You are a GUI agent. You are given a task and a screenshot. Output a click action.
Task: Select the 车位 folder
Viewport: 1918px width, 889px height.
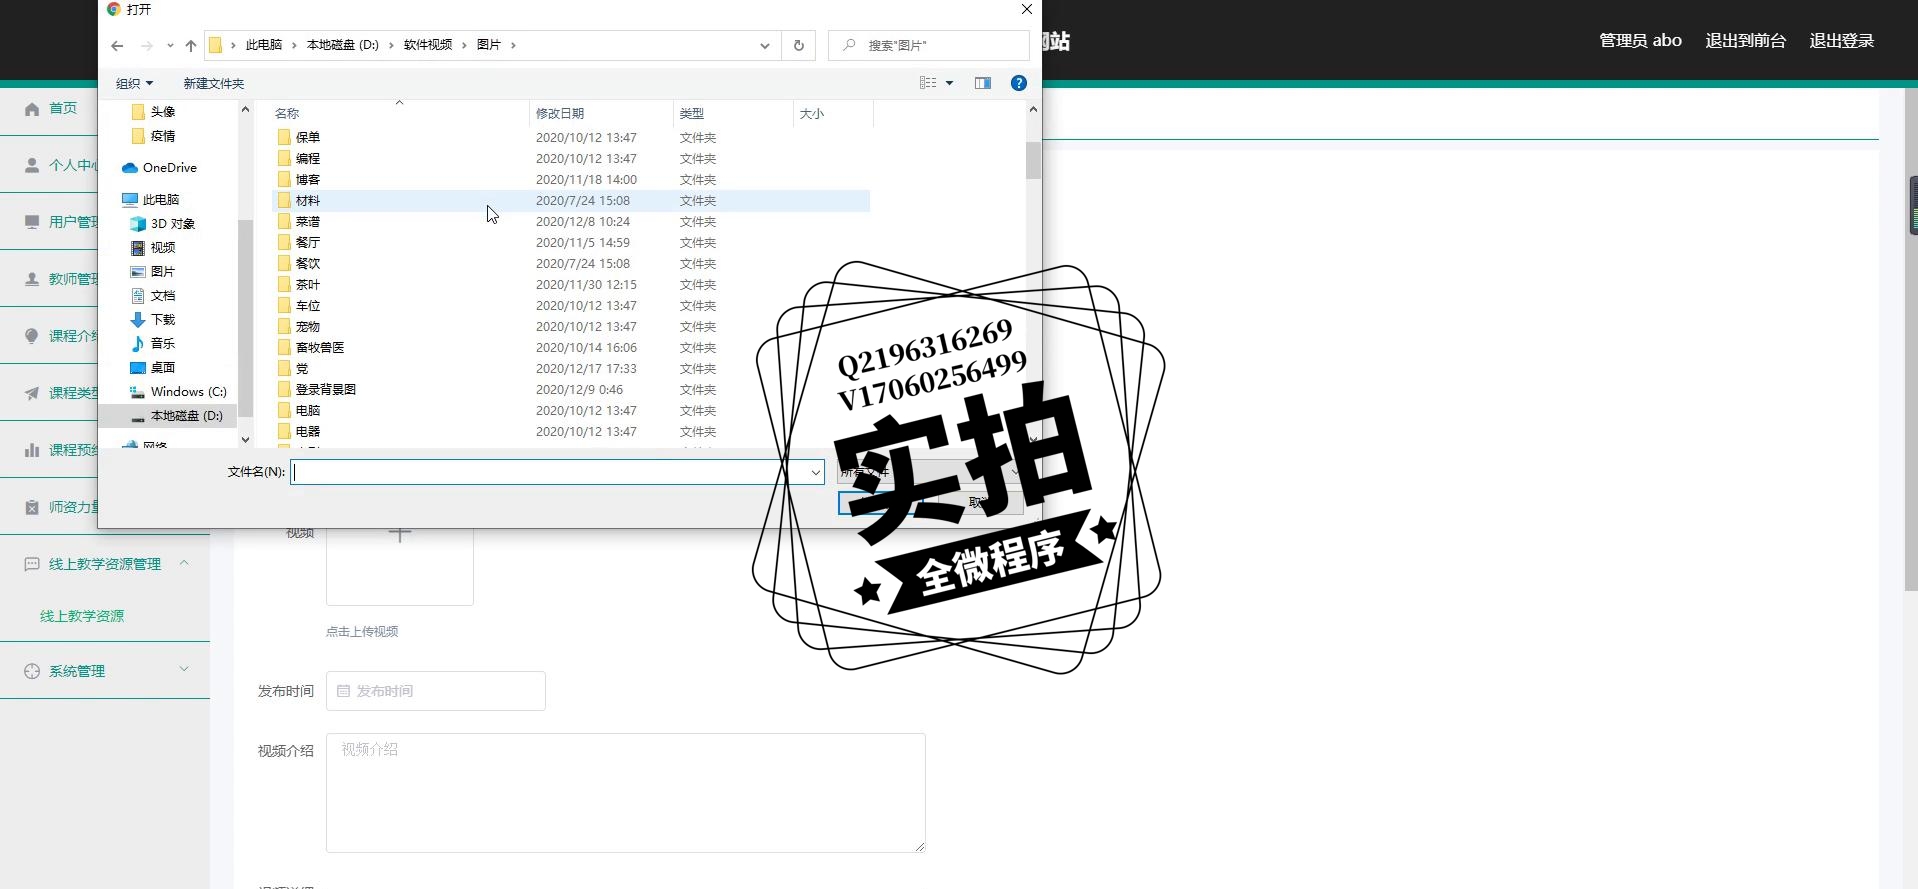tap(571, 306)
